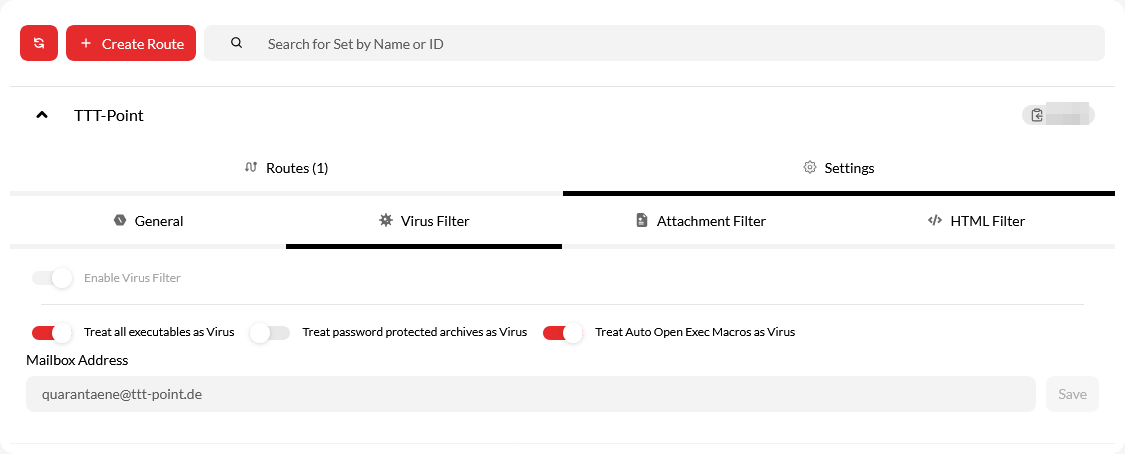Collapse the TTT-Point set chevron
Viewport: 1125px width, 454px height.
[42, 115]
